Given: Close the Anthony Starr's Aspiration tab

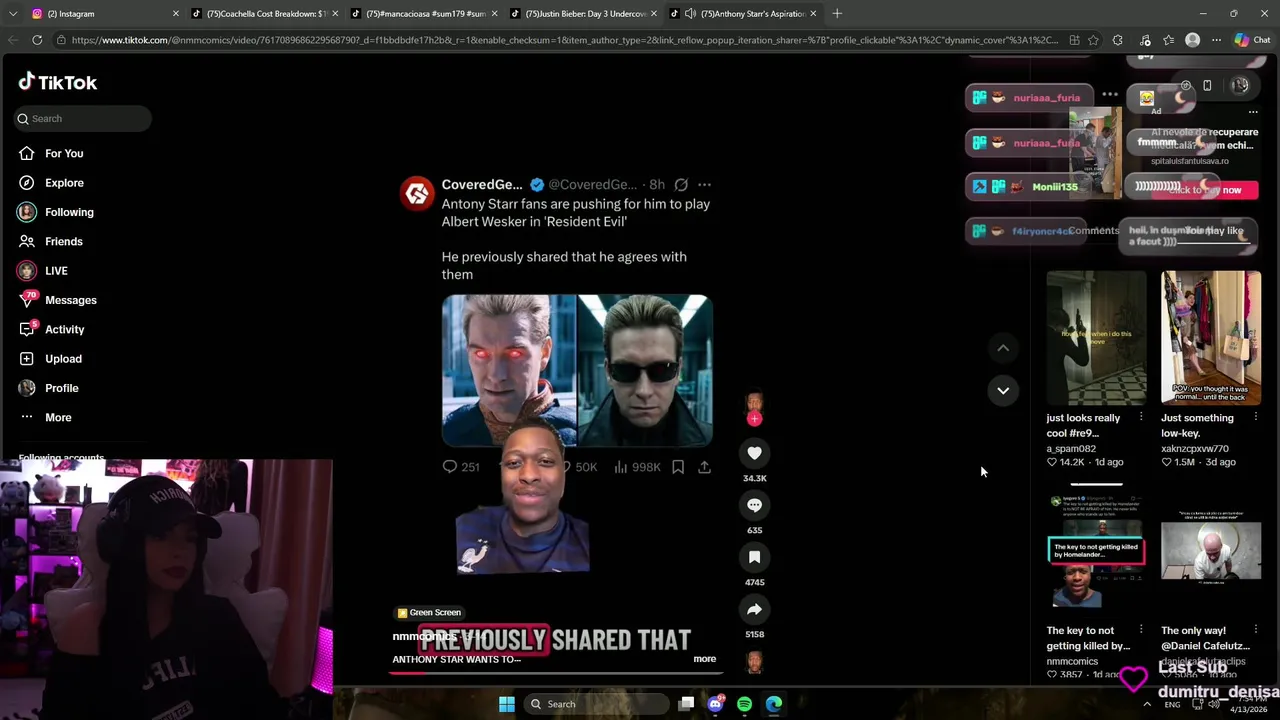Looking at the screenshot, I should click(x=813, y=14).
